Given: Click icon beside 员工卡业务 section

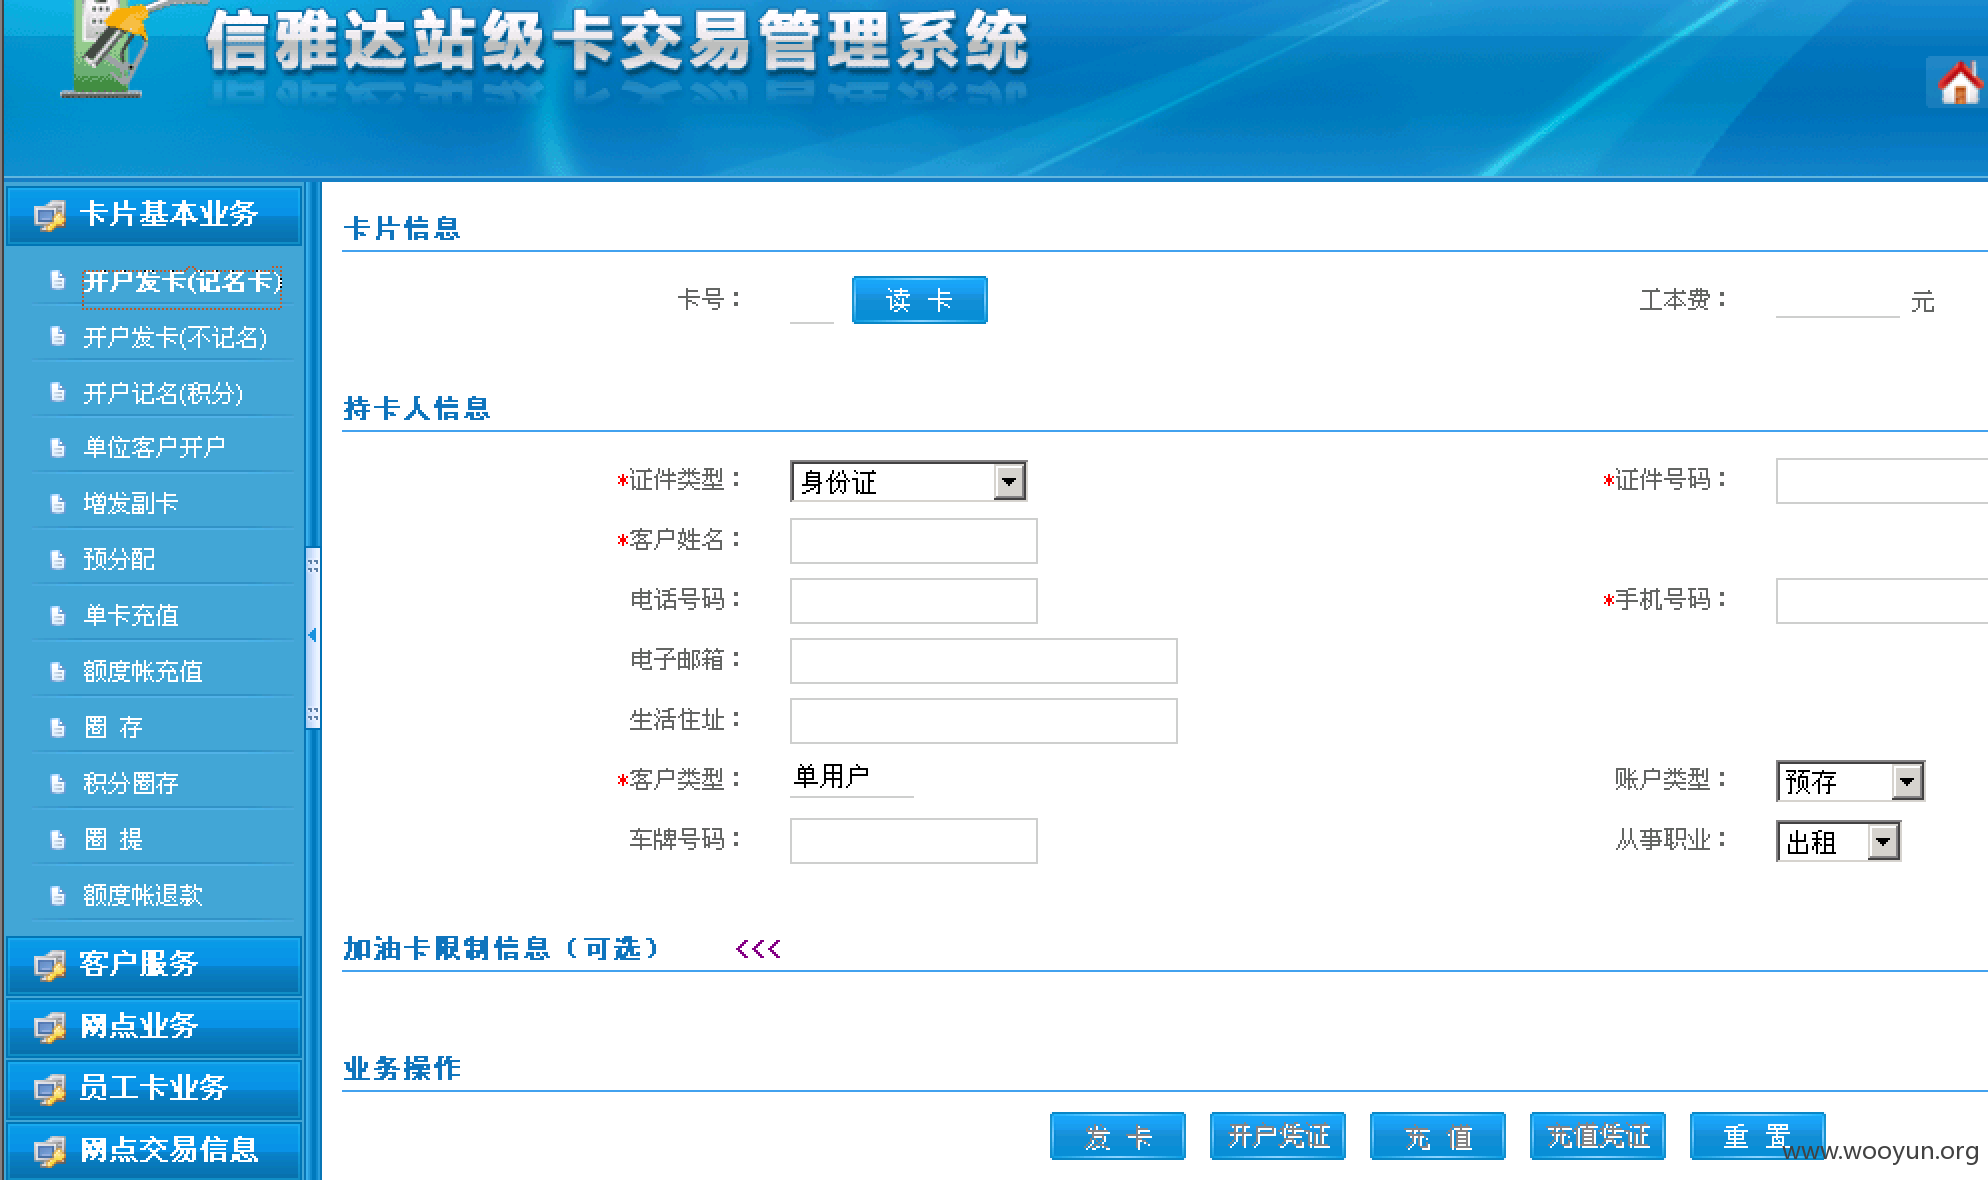Looking at the screenshot, I should coord(49,1089).
